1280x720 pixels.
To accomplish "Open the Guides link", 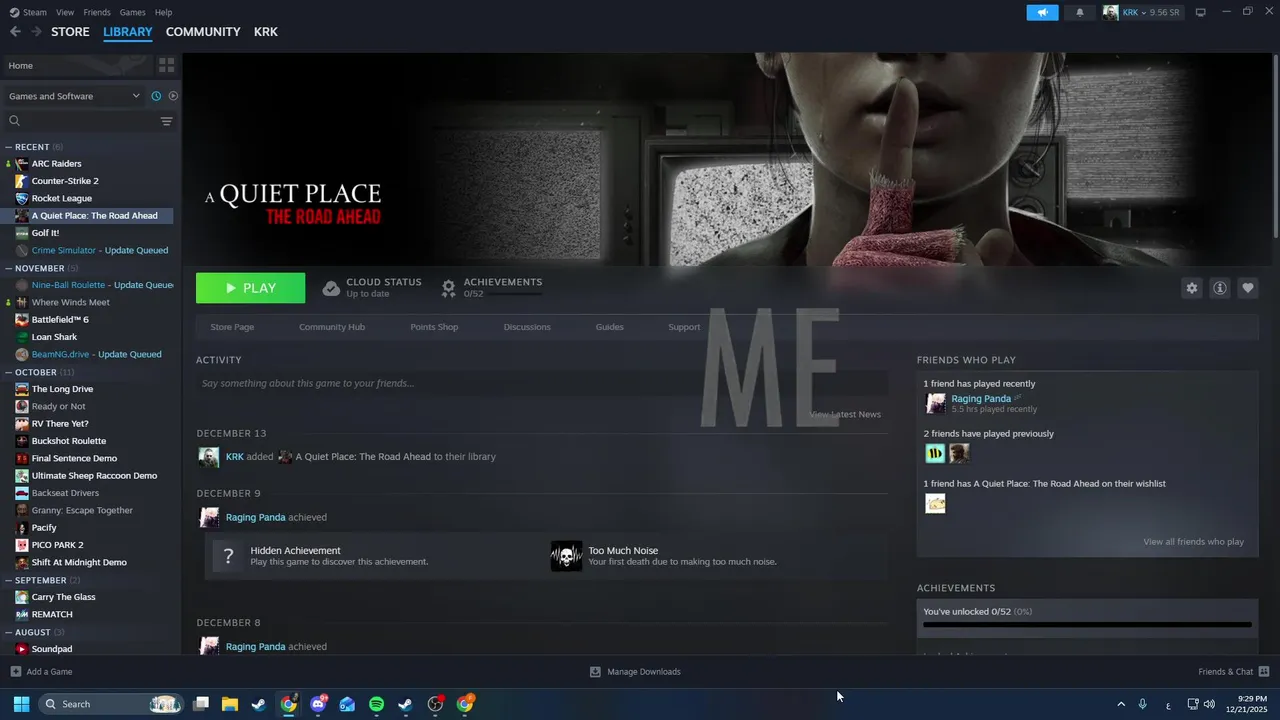I will point(609,327).
